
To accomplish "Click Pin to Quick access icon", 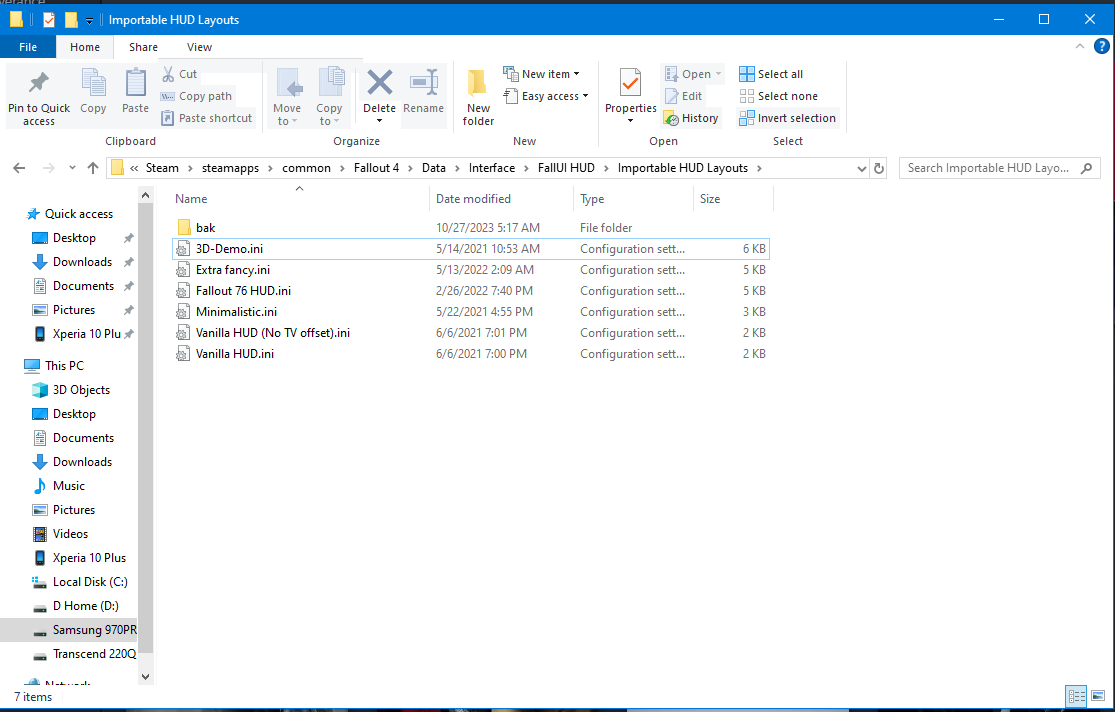I will pyautogui.click(x=38, y=84).
